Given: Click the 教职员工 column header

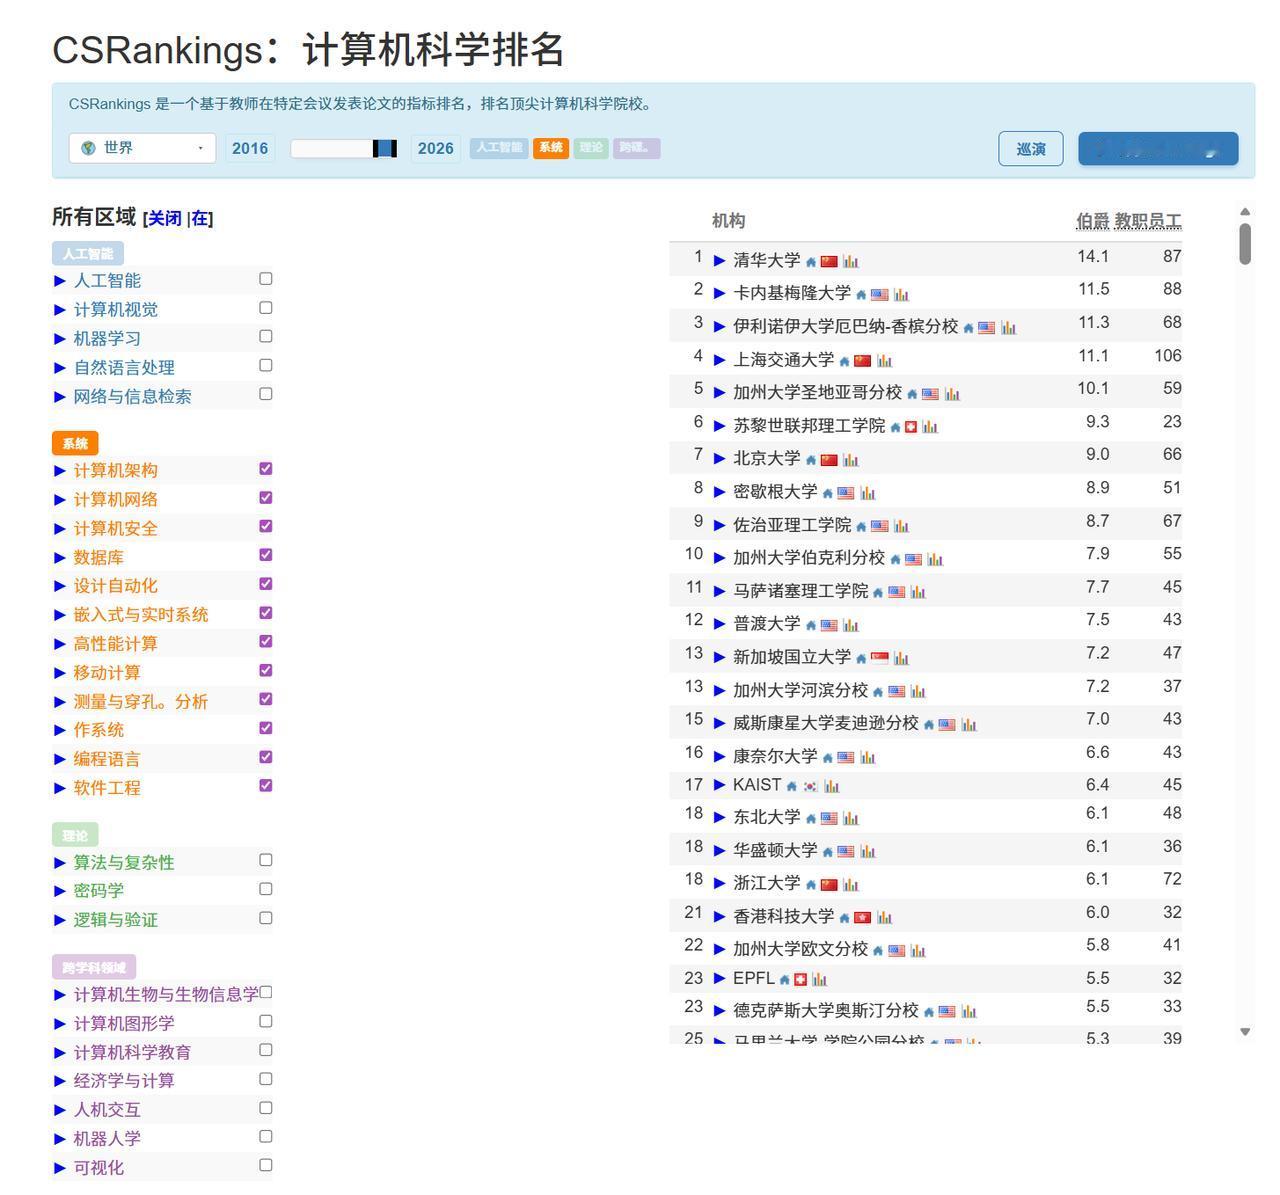Looking at the screenshot, I should click(1148, 221).
